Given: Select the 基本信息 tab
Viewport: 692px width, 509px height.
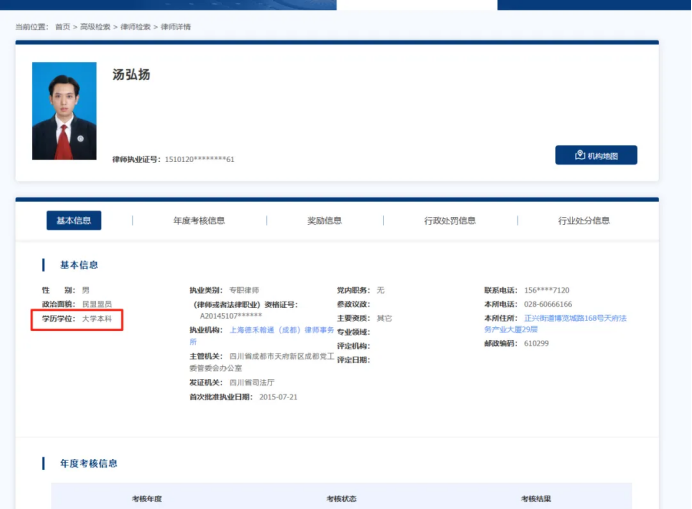Looking at the screenshot, I should [x=74, y=221].
